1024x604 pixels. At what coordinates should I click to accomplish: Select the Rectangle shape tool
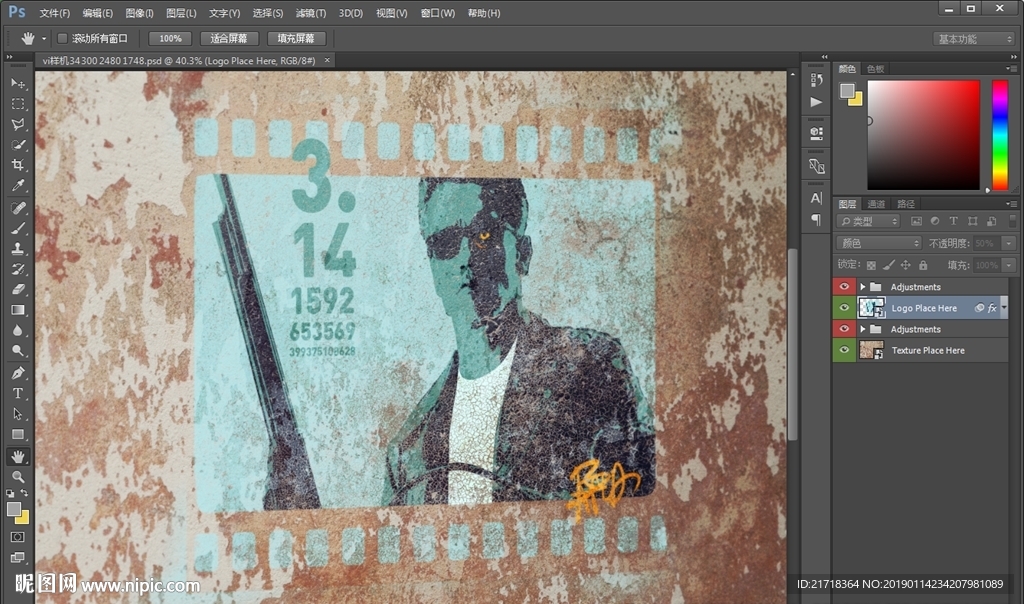tap(18, 434)
